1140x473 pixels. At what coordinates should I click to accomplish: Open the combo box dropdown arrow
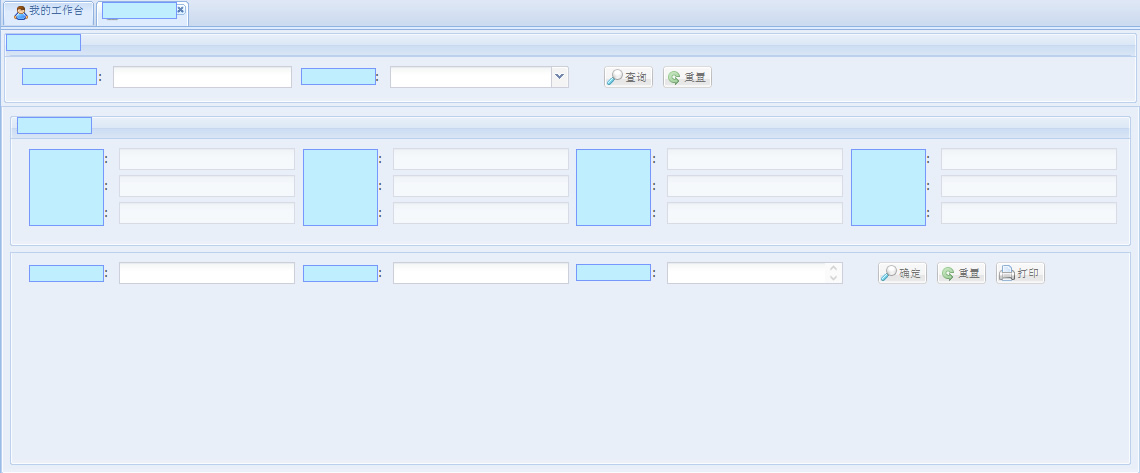click(559, 77)
